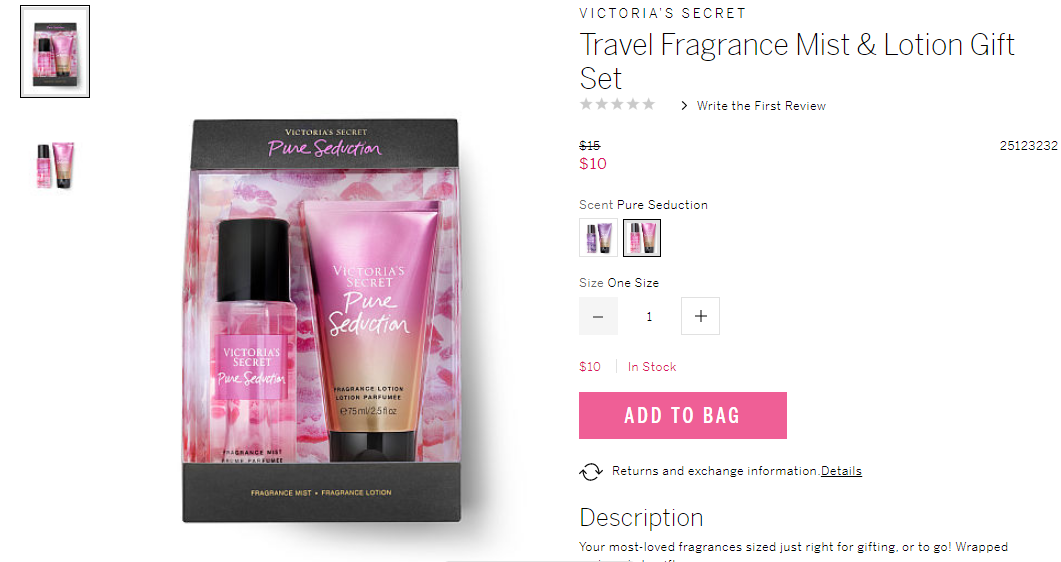This screenshot has height=562, width=1061.
Task: Click the Description heading
Action: 641,517
